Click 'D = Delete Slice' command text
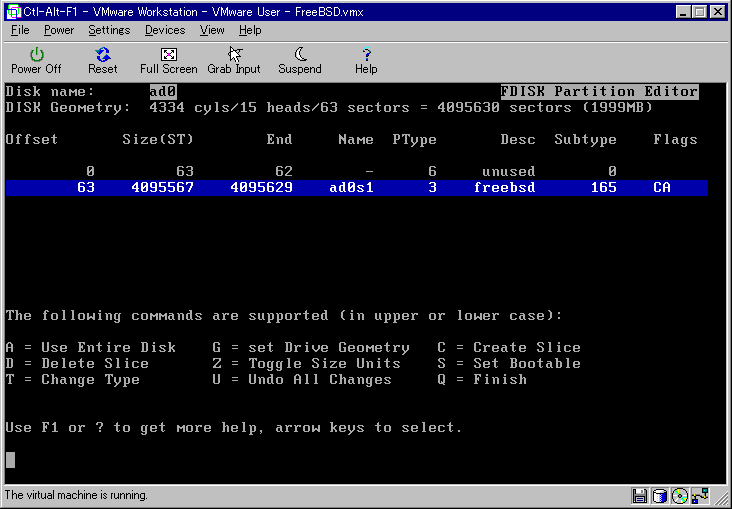The height and width of the screenshot is (509, 732). 77,363
